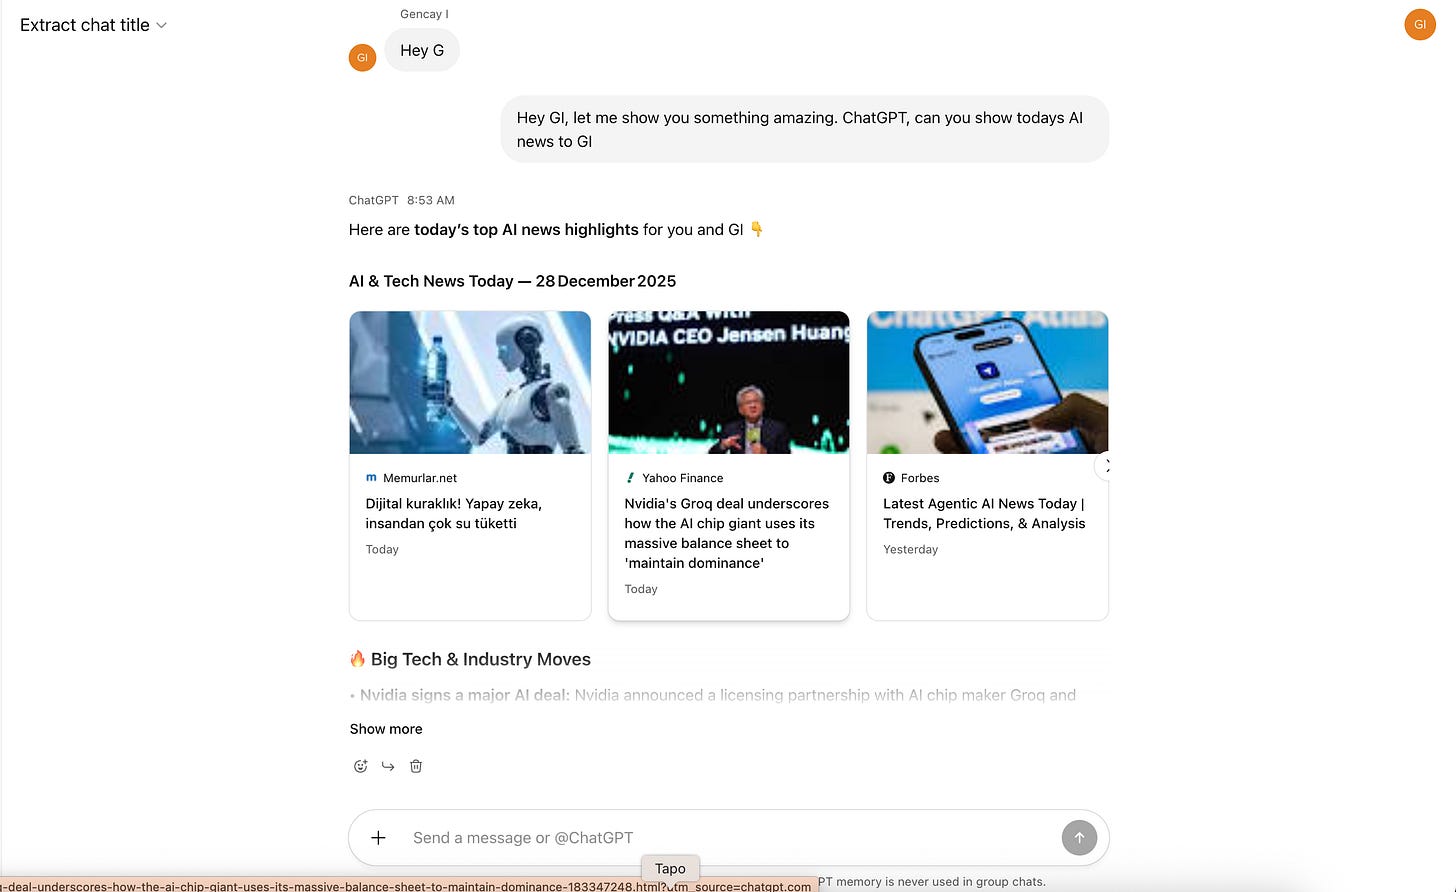Open the Nvidia's Groq deal article link
The height and width of the screenshot is (892, 1456).
[x=727, y=533]
